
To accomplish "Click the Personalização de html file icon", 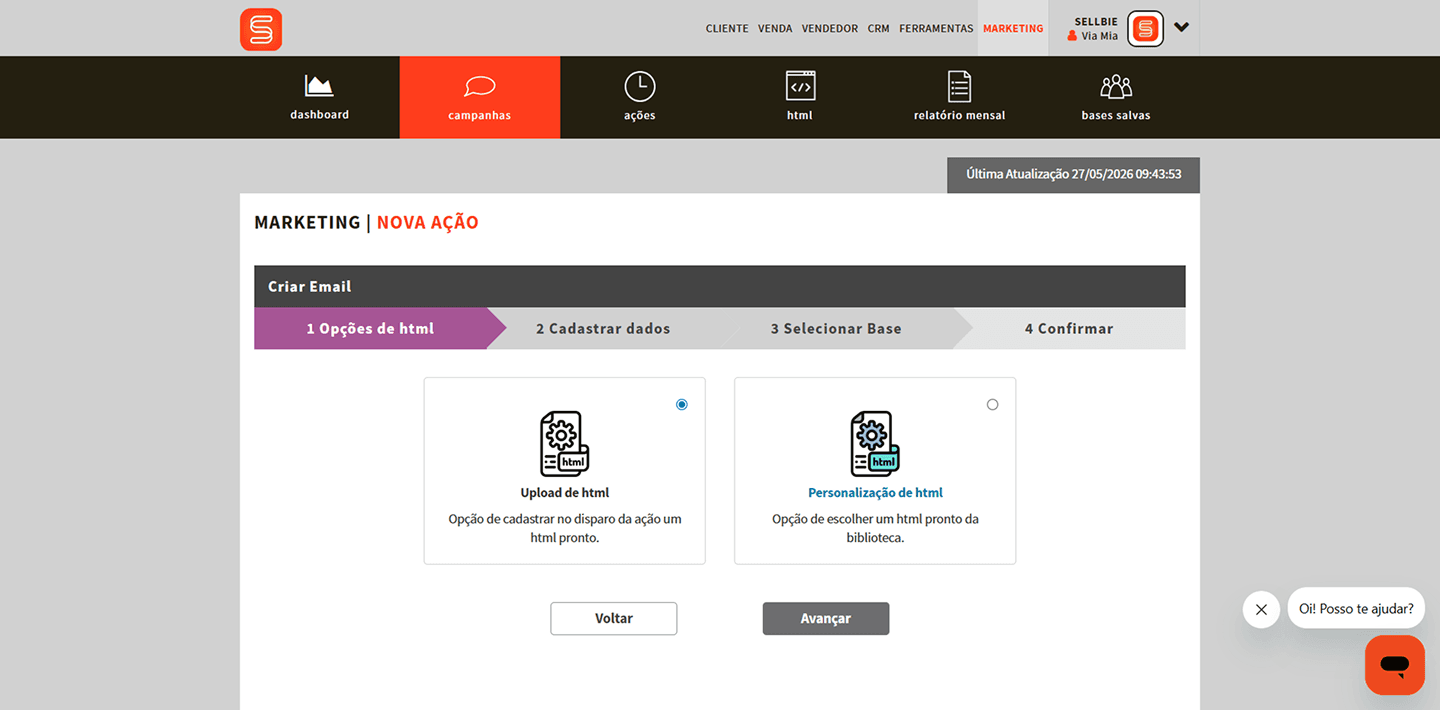I will [875, 444].
